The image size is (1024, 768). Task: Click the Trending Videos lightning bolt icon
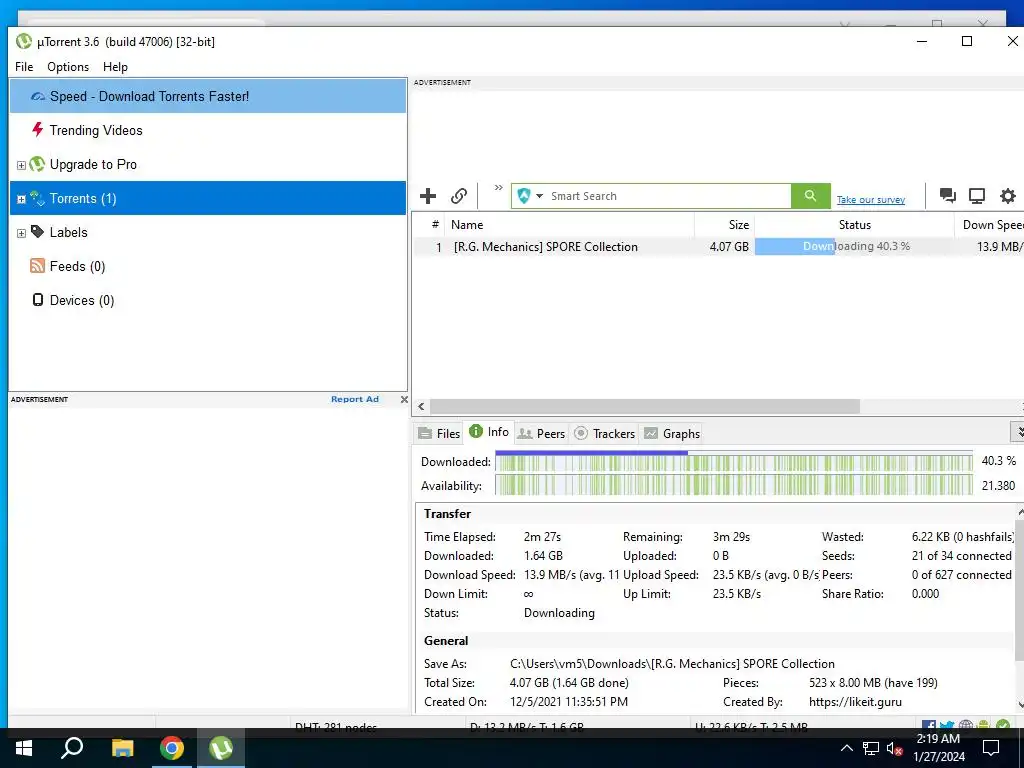coord(38,129)
